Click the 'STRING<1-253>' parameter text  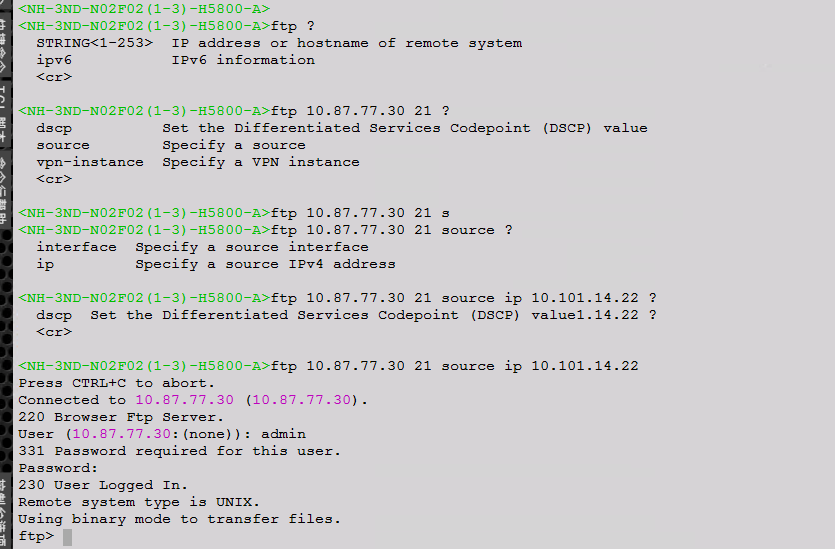(94, 43)
